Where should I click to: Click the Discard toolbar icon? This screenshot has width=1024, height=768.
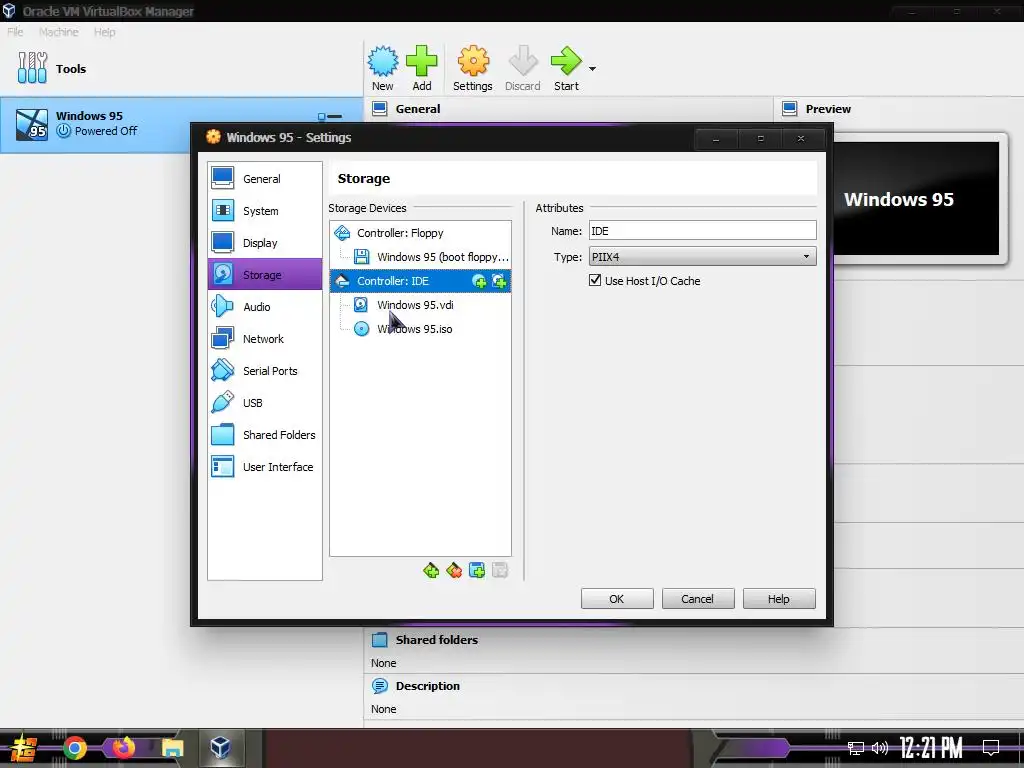522,68
